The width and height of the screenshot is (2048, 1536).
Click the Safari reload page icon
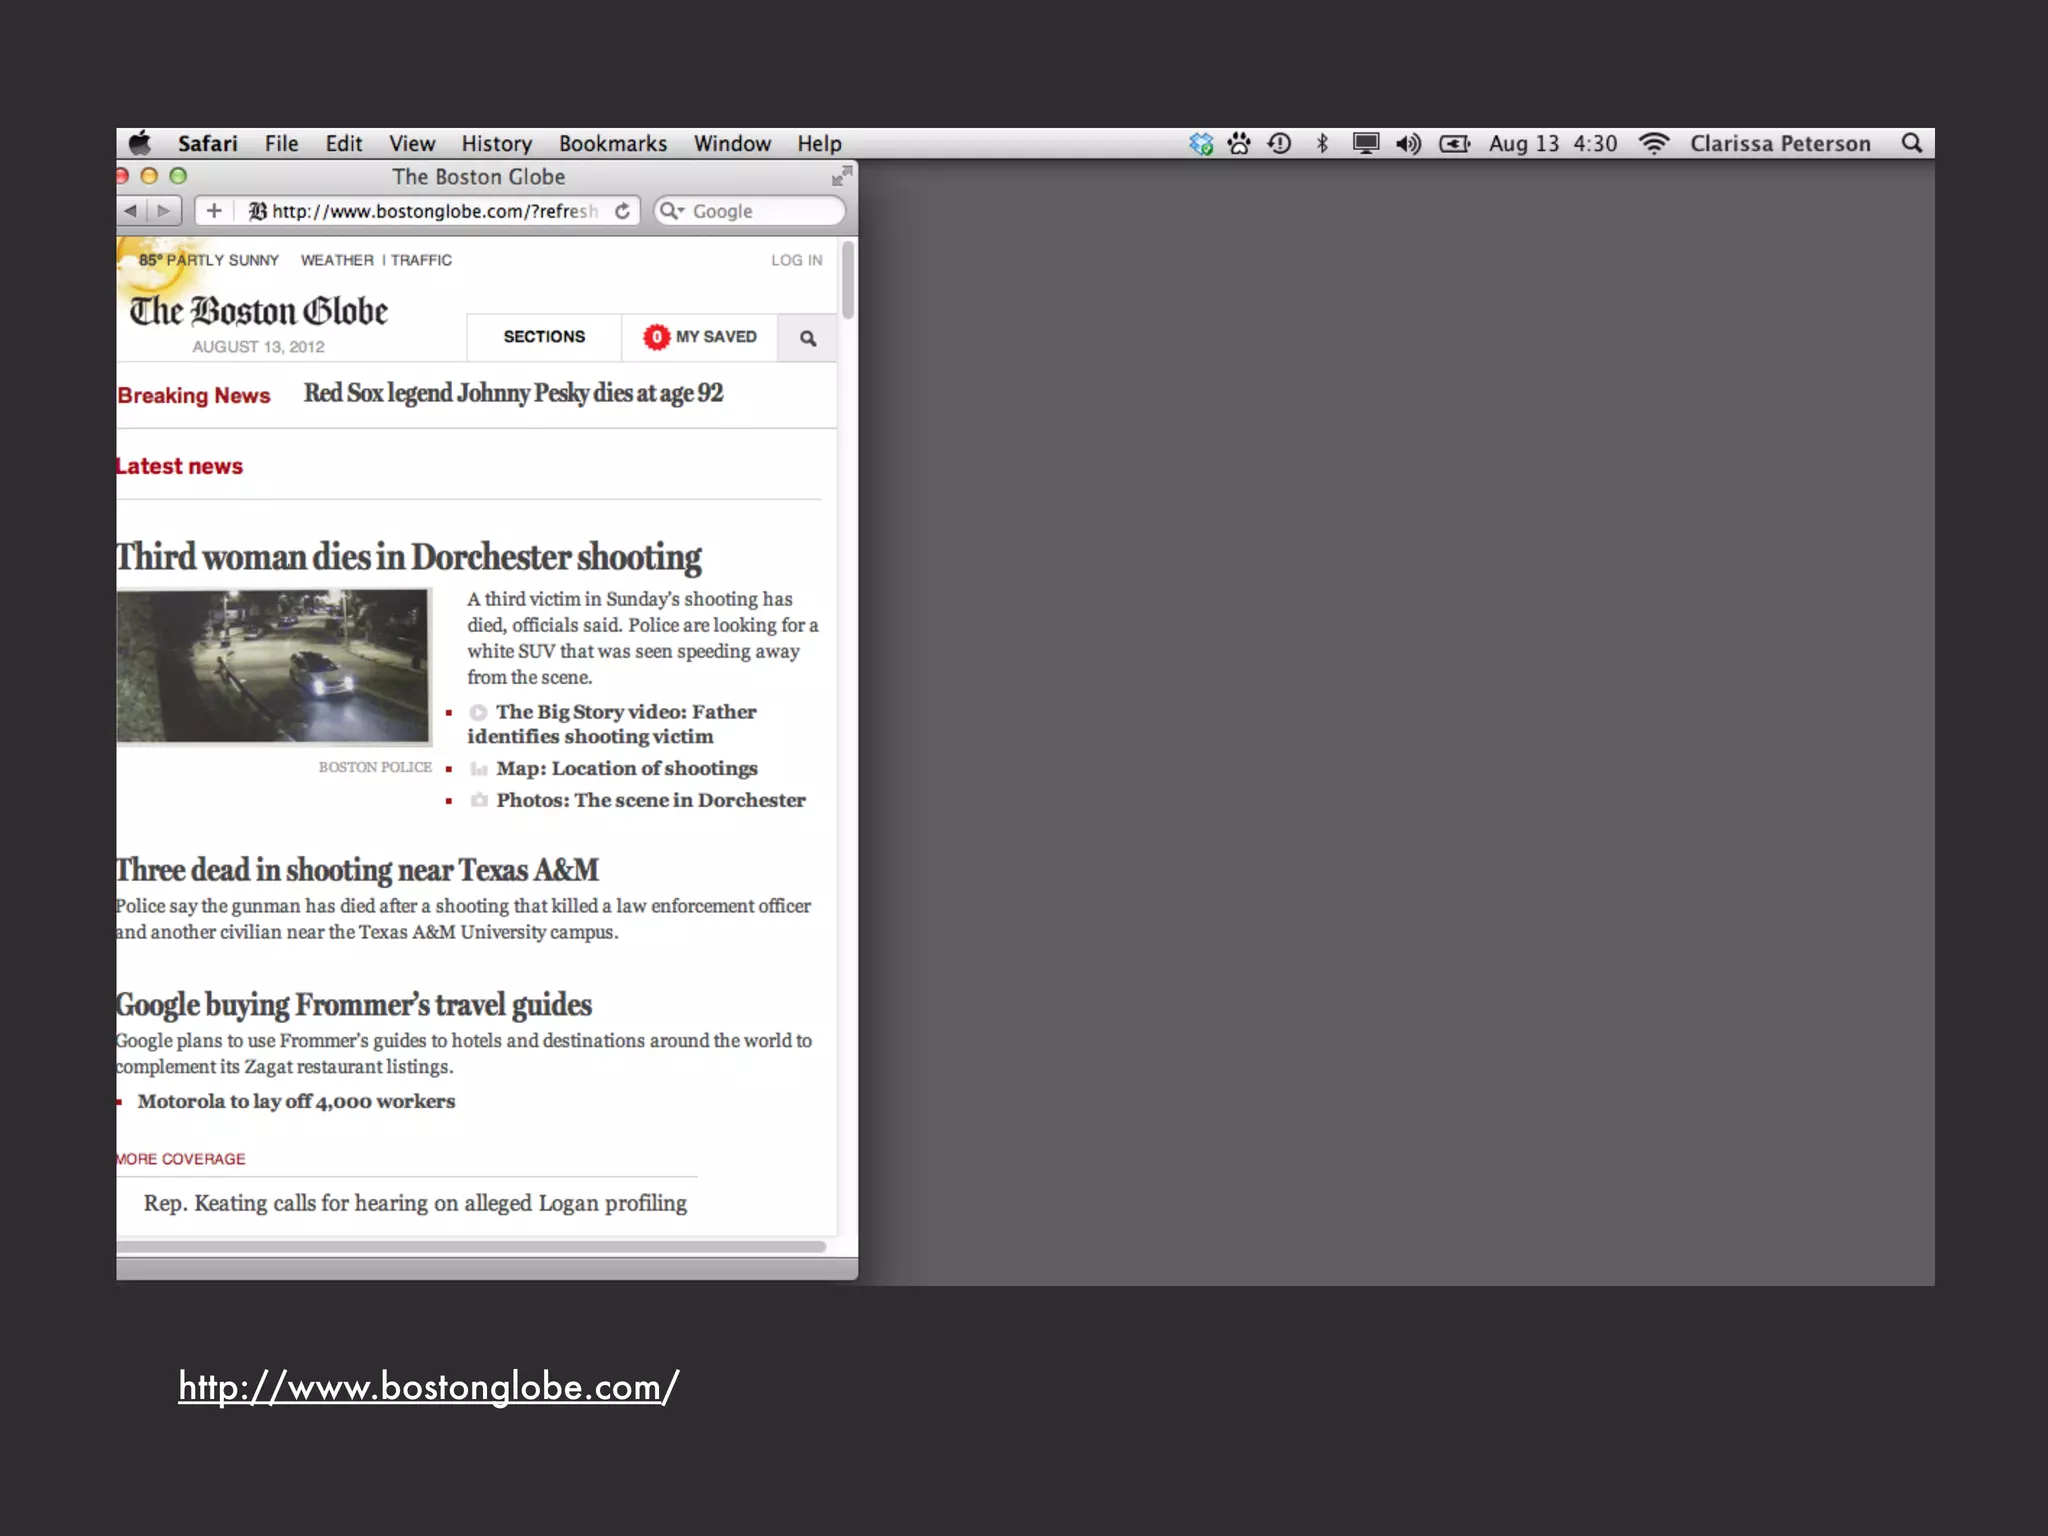point(622,211)
